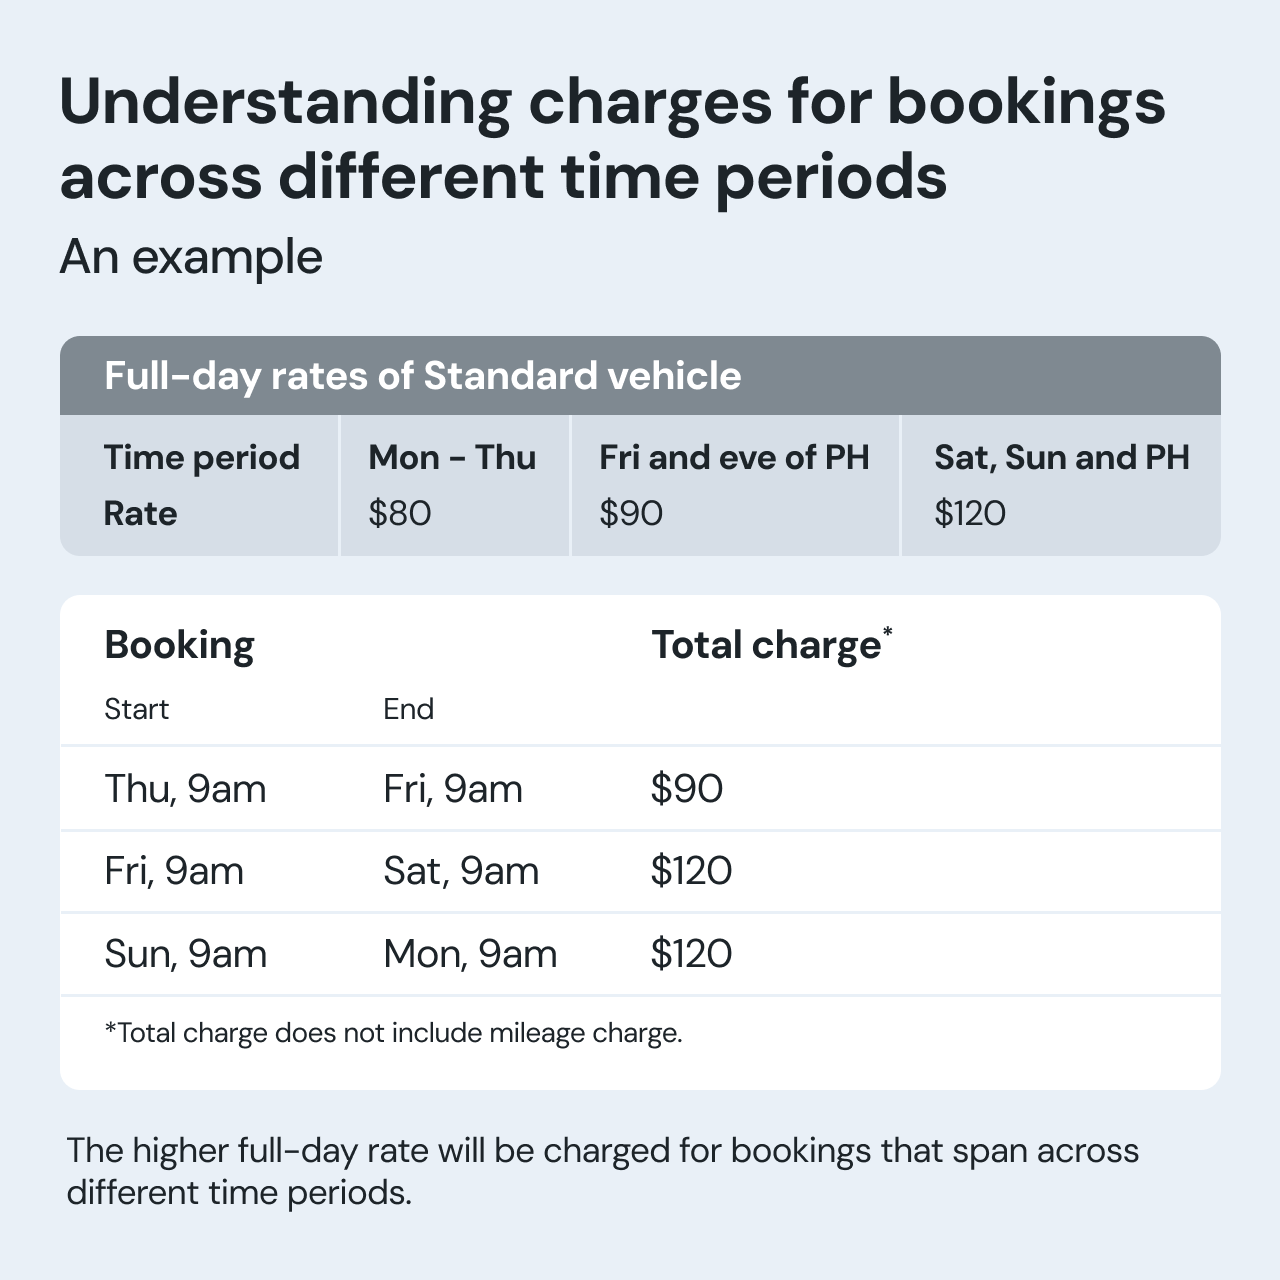
Task: Select the higher full-day rate note
Action: click(602, 1171)
